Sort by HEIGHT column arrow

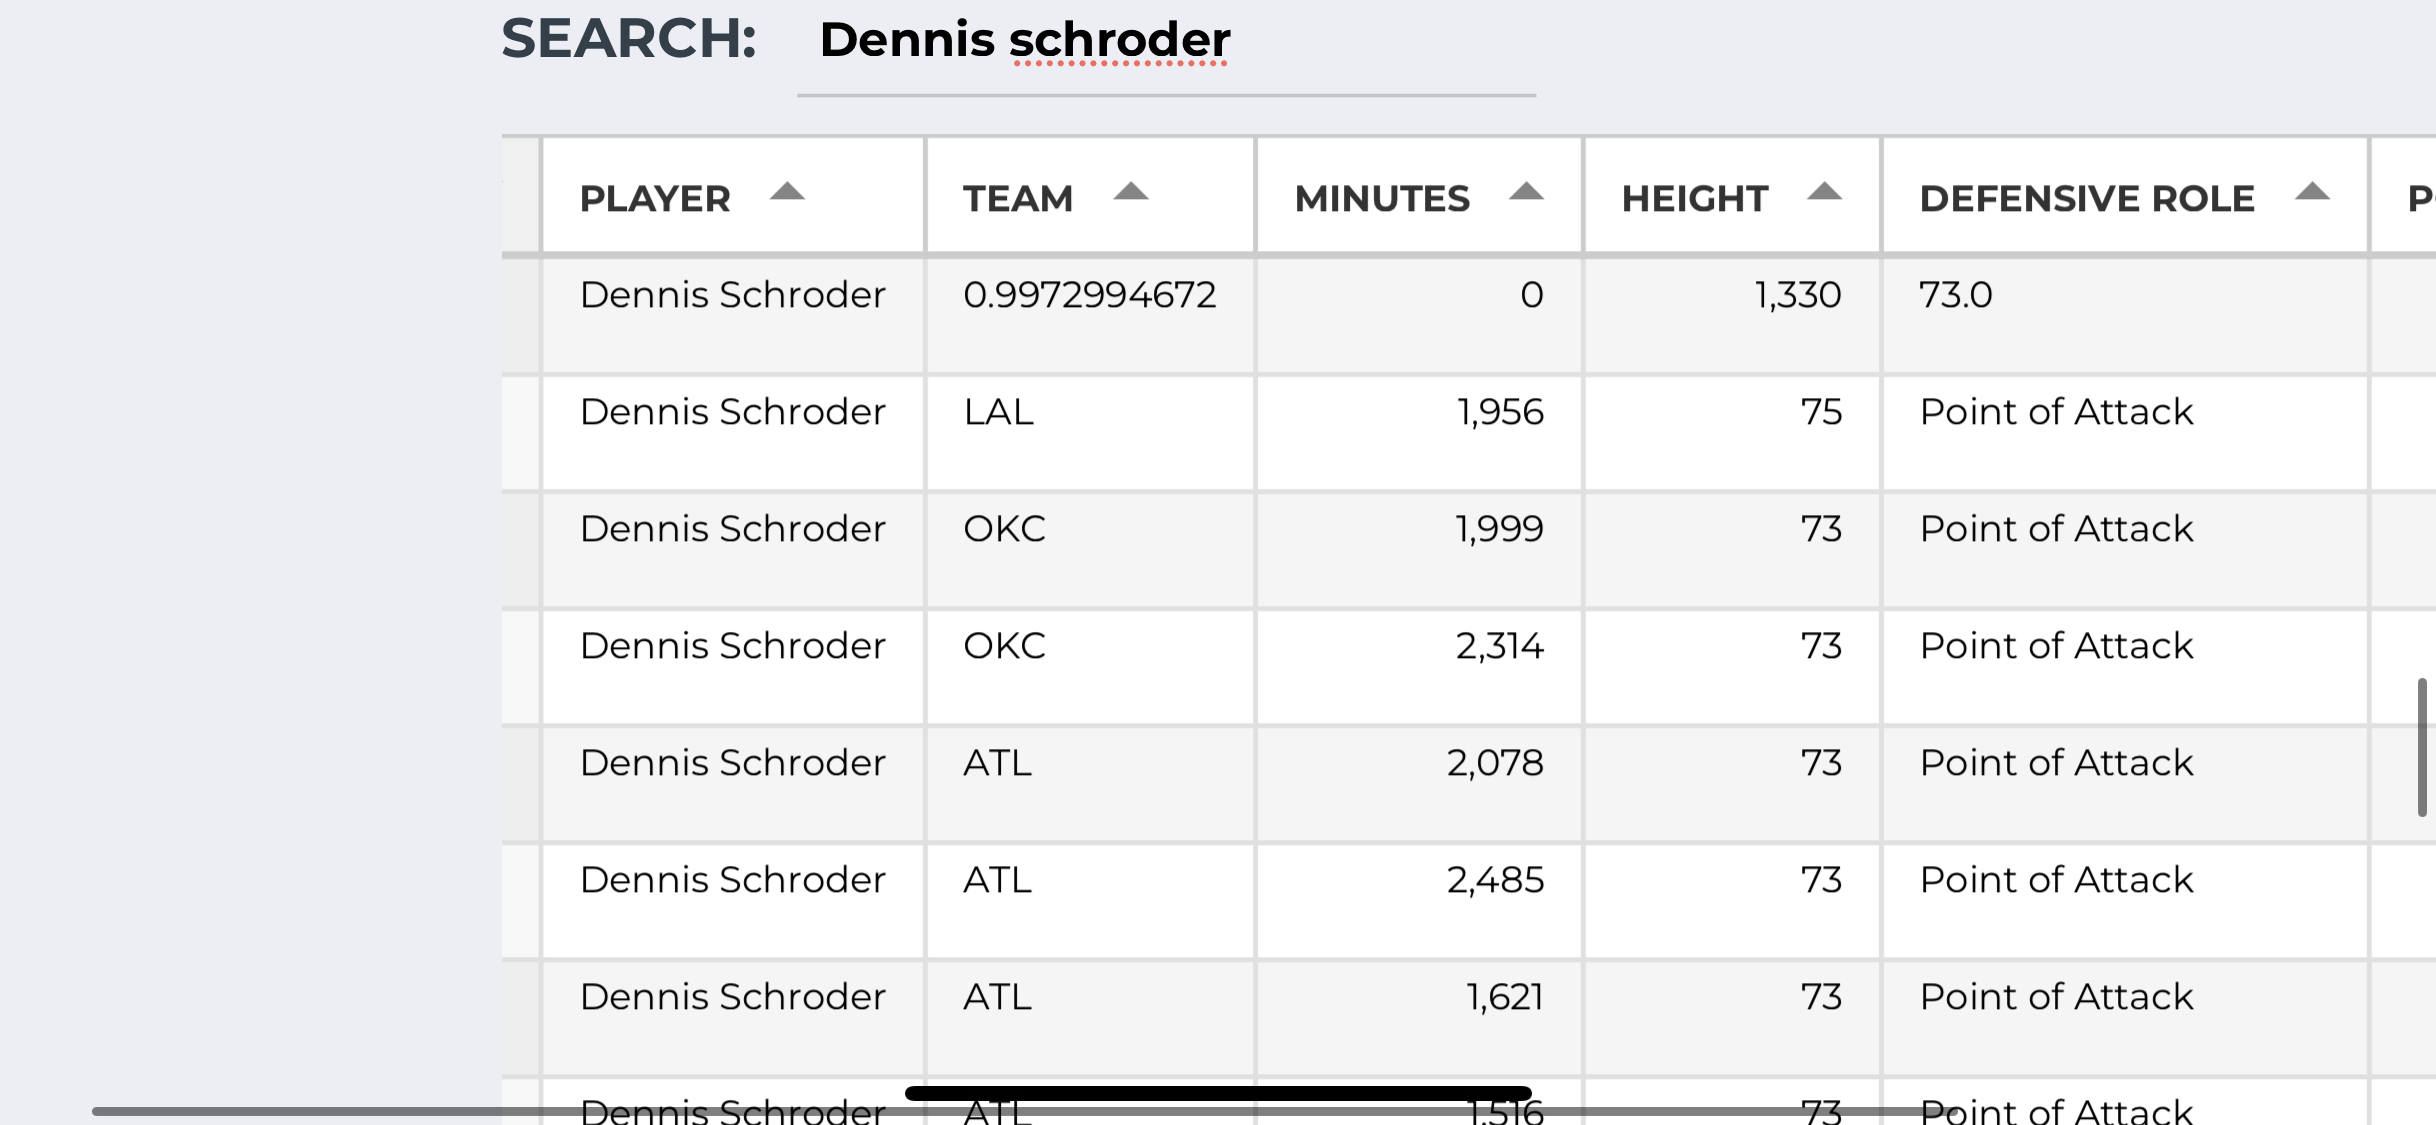tap(1824, 192)
